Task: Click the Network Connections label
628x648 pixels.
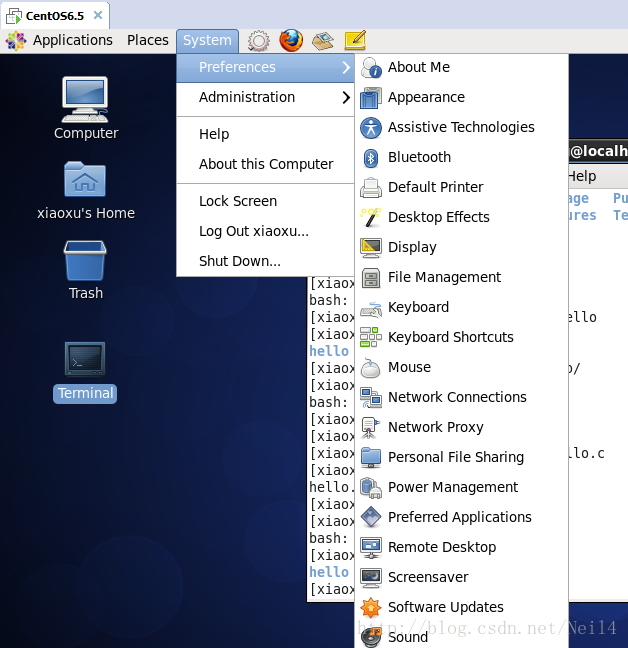Action: tap(457, 398)
